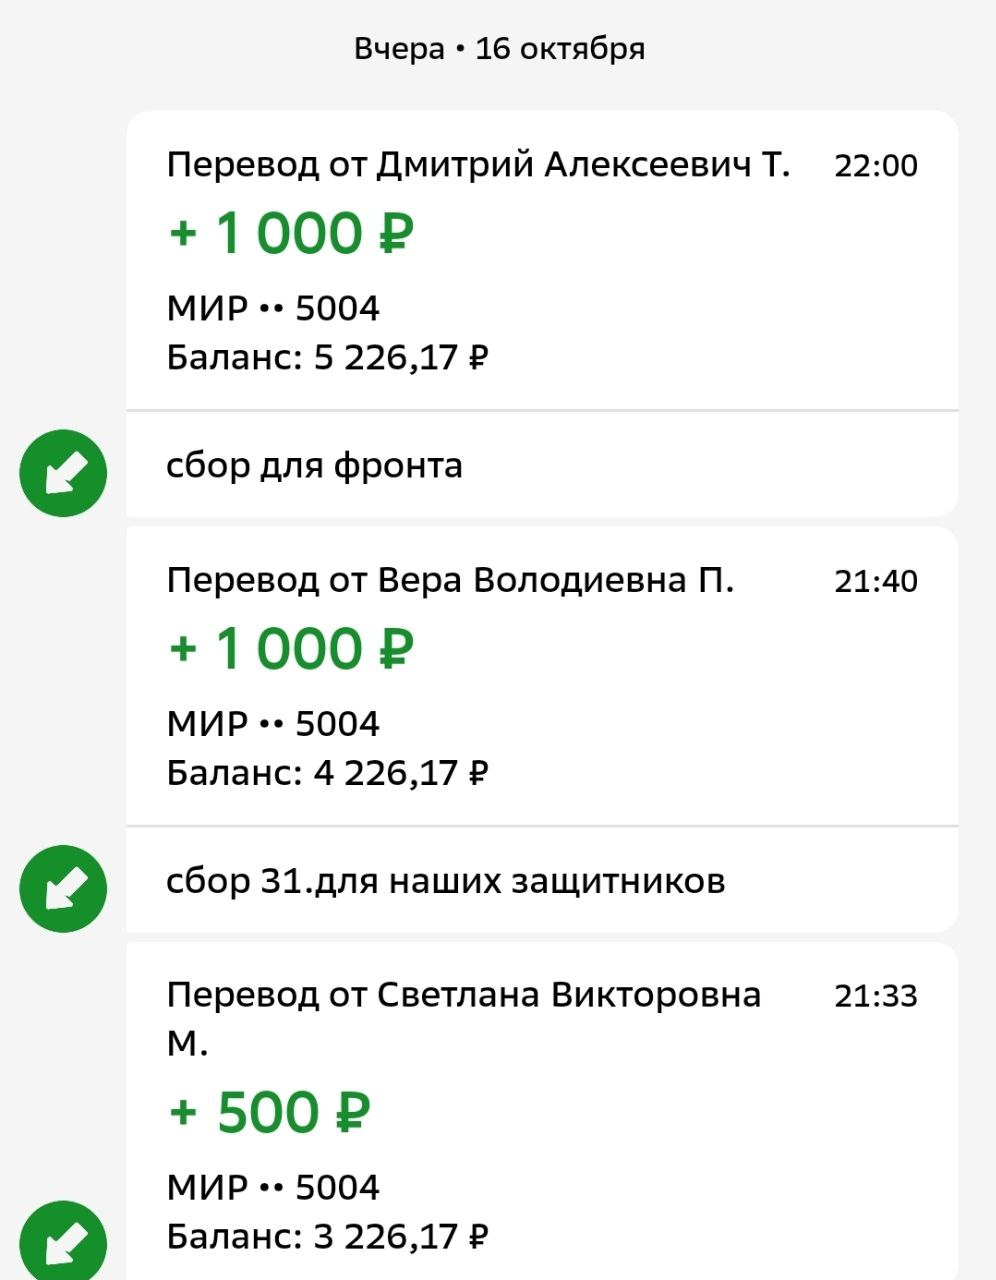Tap the МИР •• 5004 card in Вера's transfer
Image resolution: width=996 pixels, height=1280 pixels.
click(273, 723)
